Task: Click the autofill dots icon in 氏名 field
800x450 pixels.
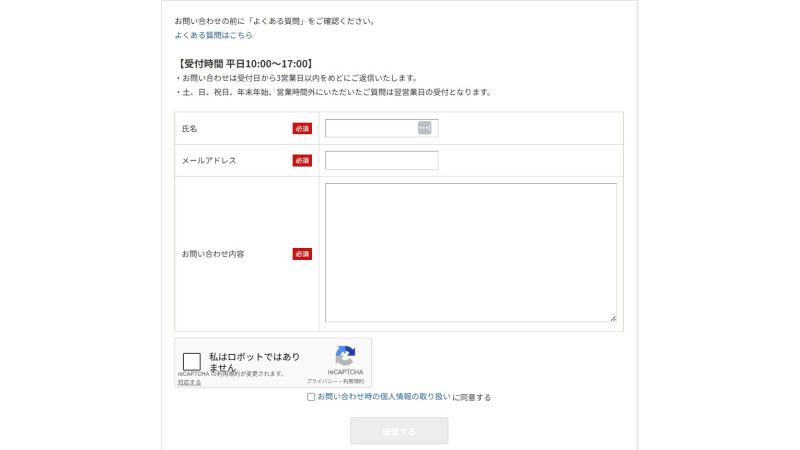Action: tap(424, 128)
